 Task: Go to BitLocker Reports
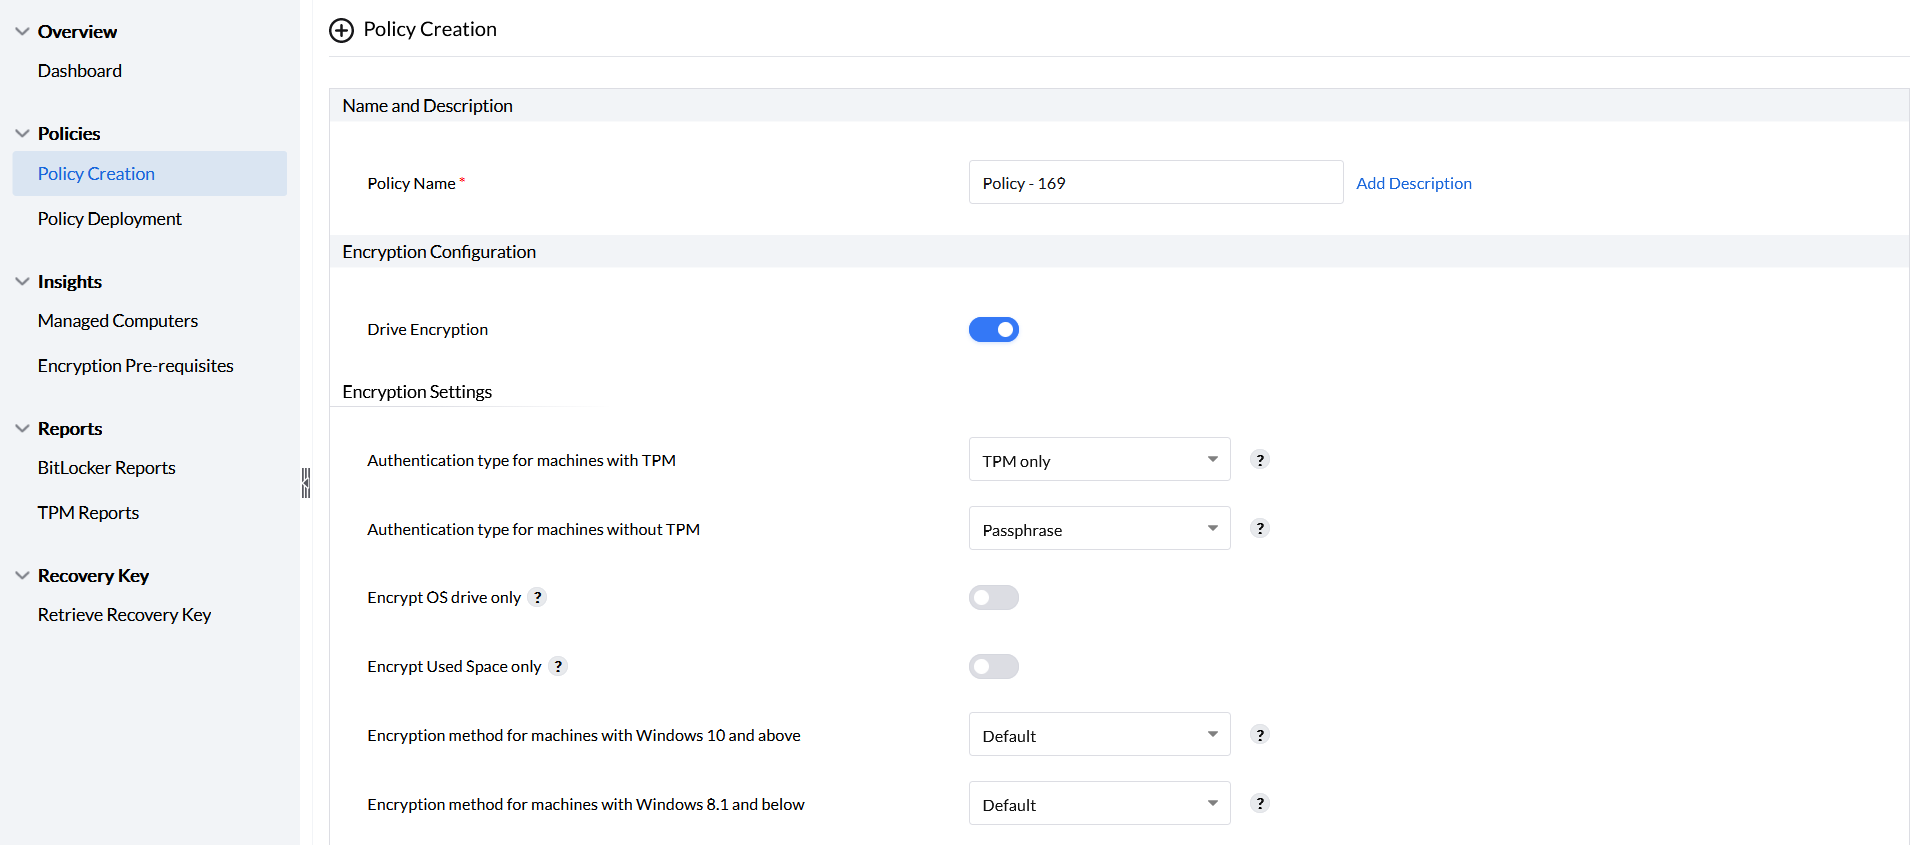107,468
